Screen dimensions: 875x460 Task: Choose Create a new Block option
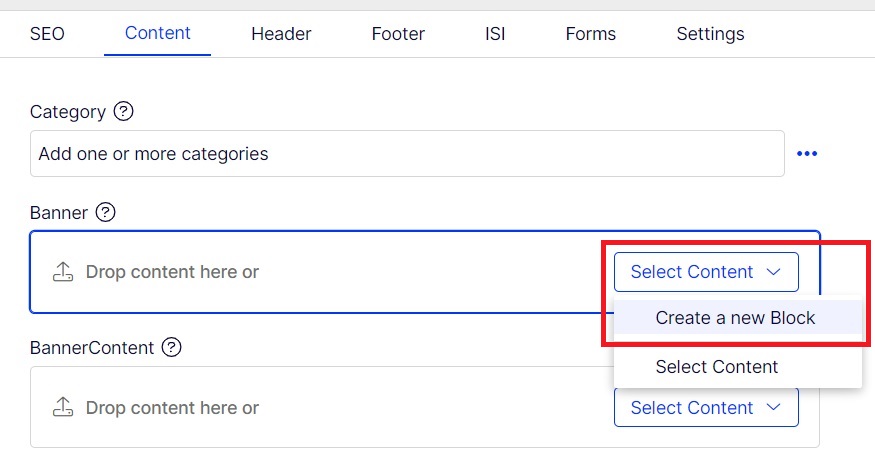click(x=735, y=318)
